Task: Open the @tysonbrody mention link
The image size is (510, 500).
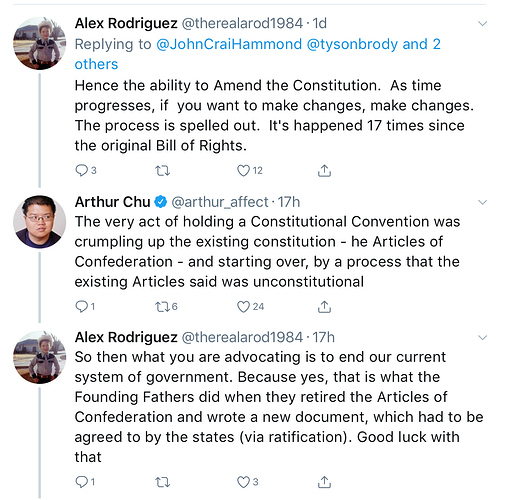Action: click(352, 44)
